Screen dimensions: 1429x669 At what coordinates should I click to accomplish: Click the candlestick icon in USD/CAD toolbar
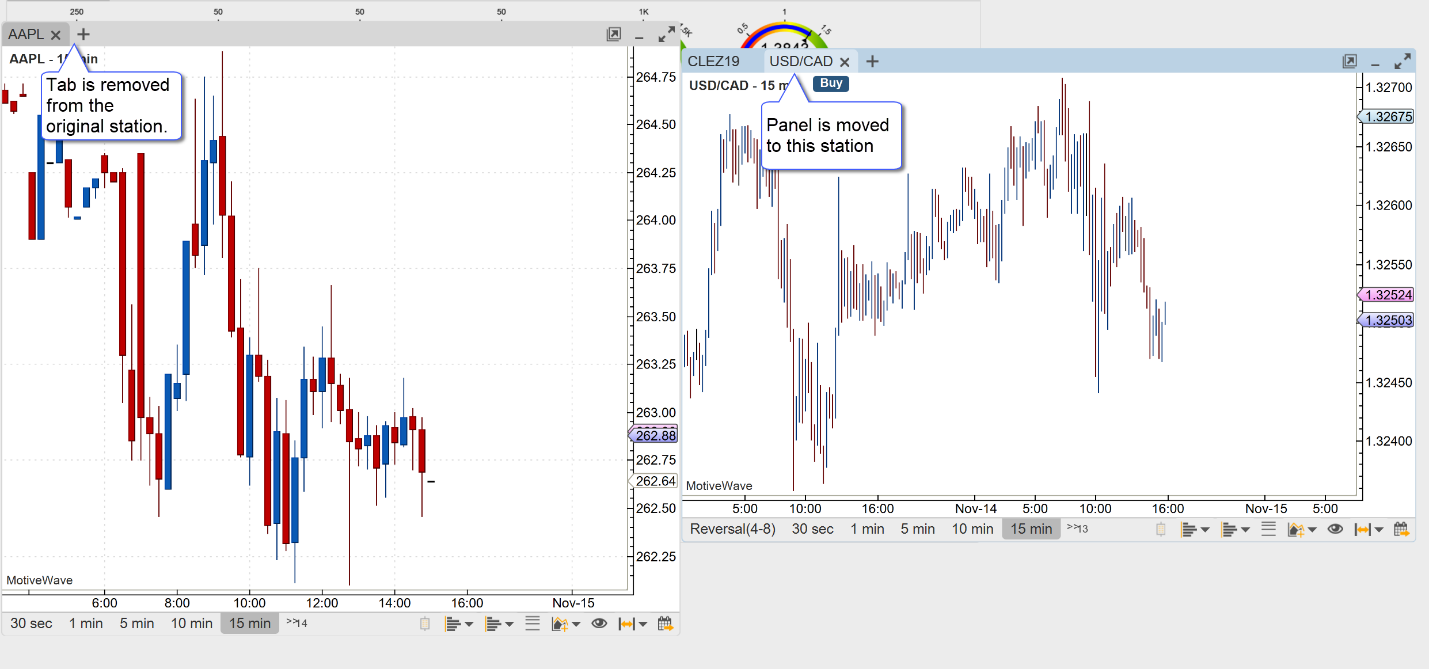[1160, 529]
